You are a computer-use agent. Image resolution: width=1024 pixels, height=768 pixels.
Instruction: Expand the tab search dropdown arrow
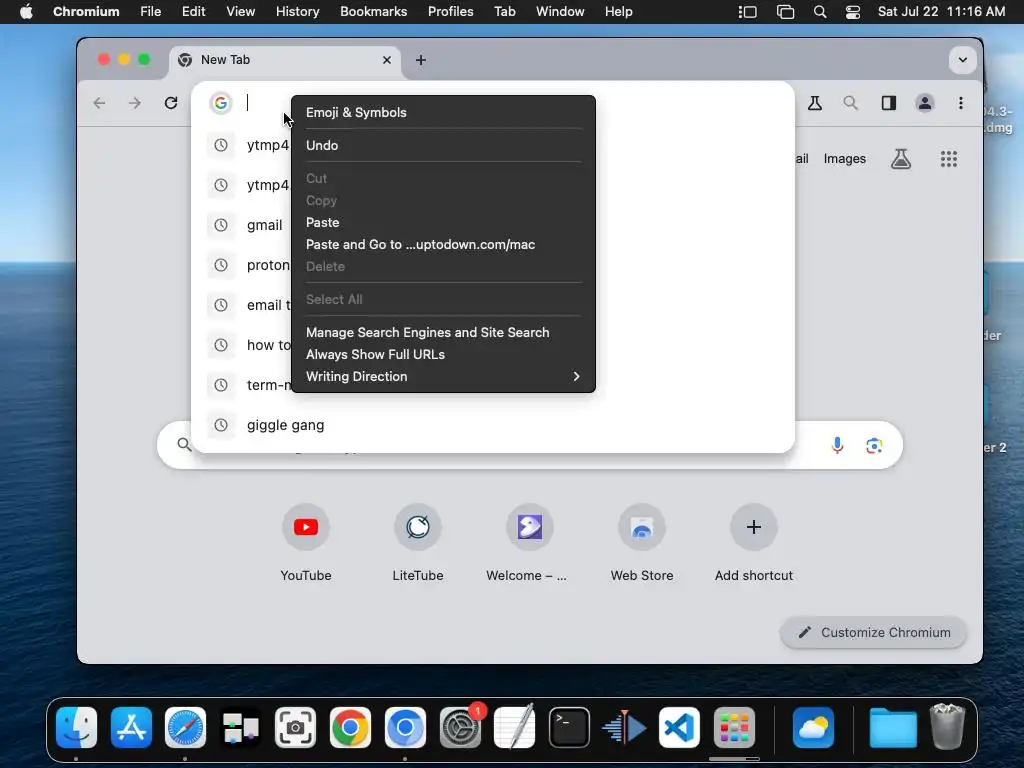tap(963, 60)
